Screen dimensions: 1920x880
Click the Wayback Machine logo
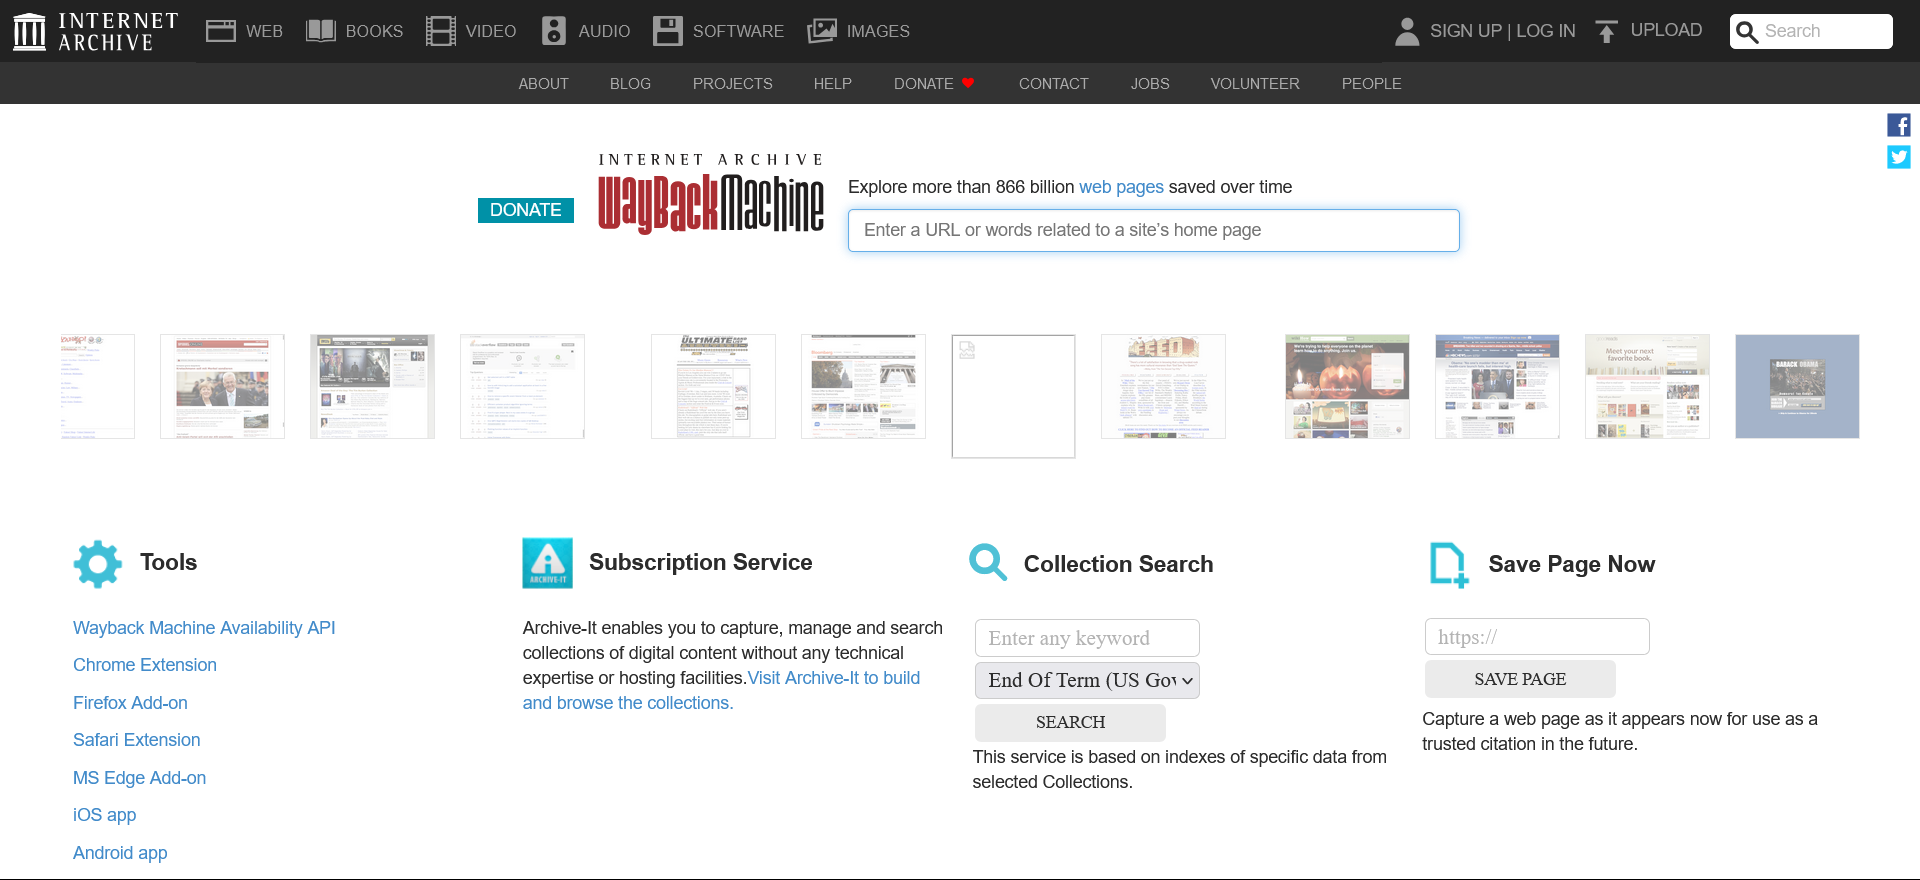(x=711, y=194)
